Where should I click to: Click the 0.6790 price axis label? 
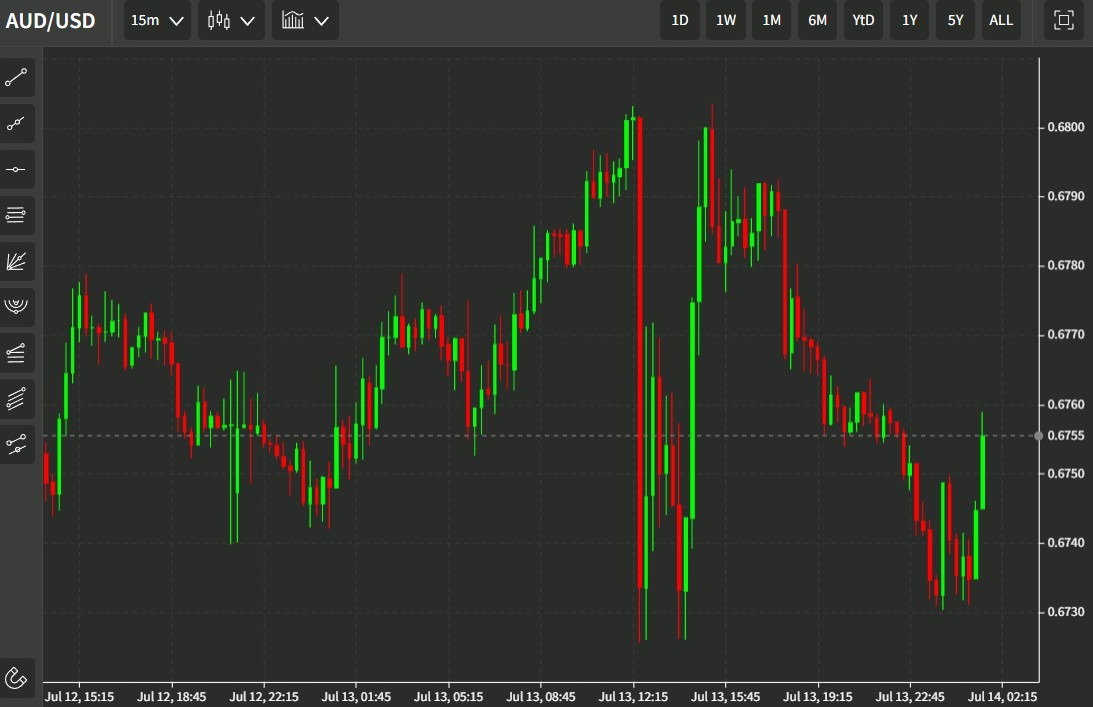coord(1066,196)
